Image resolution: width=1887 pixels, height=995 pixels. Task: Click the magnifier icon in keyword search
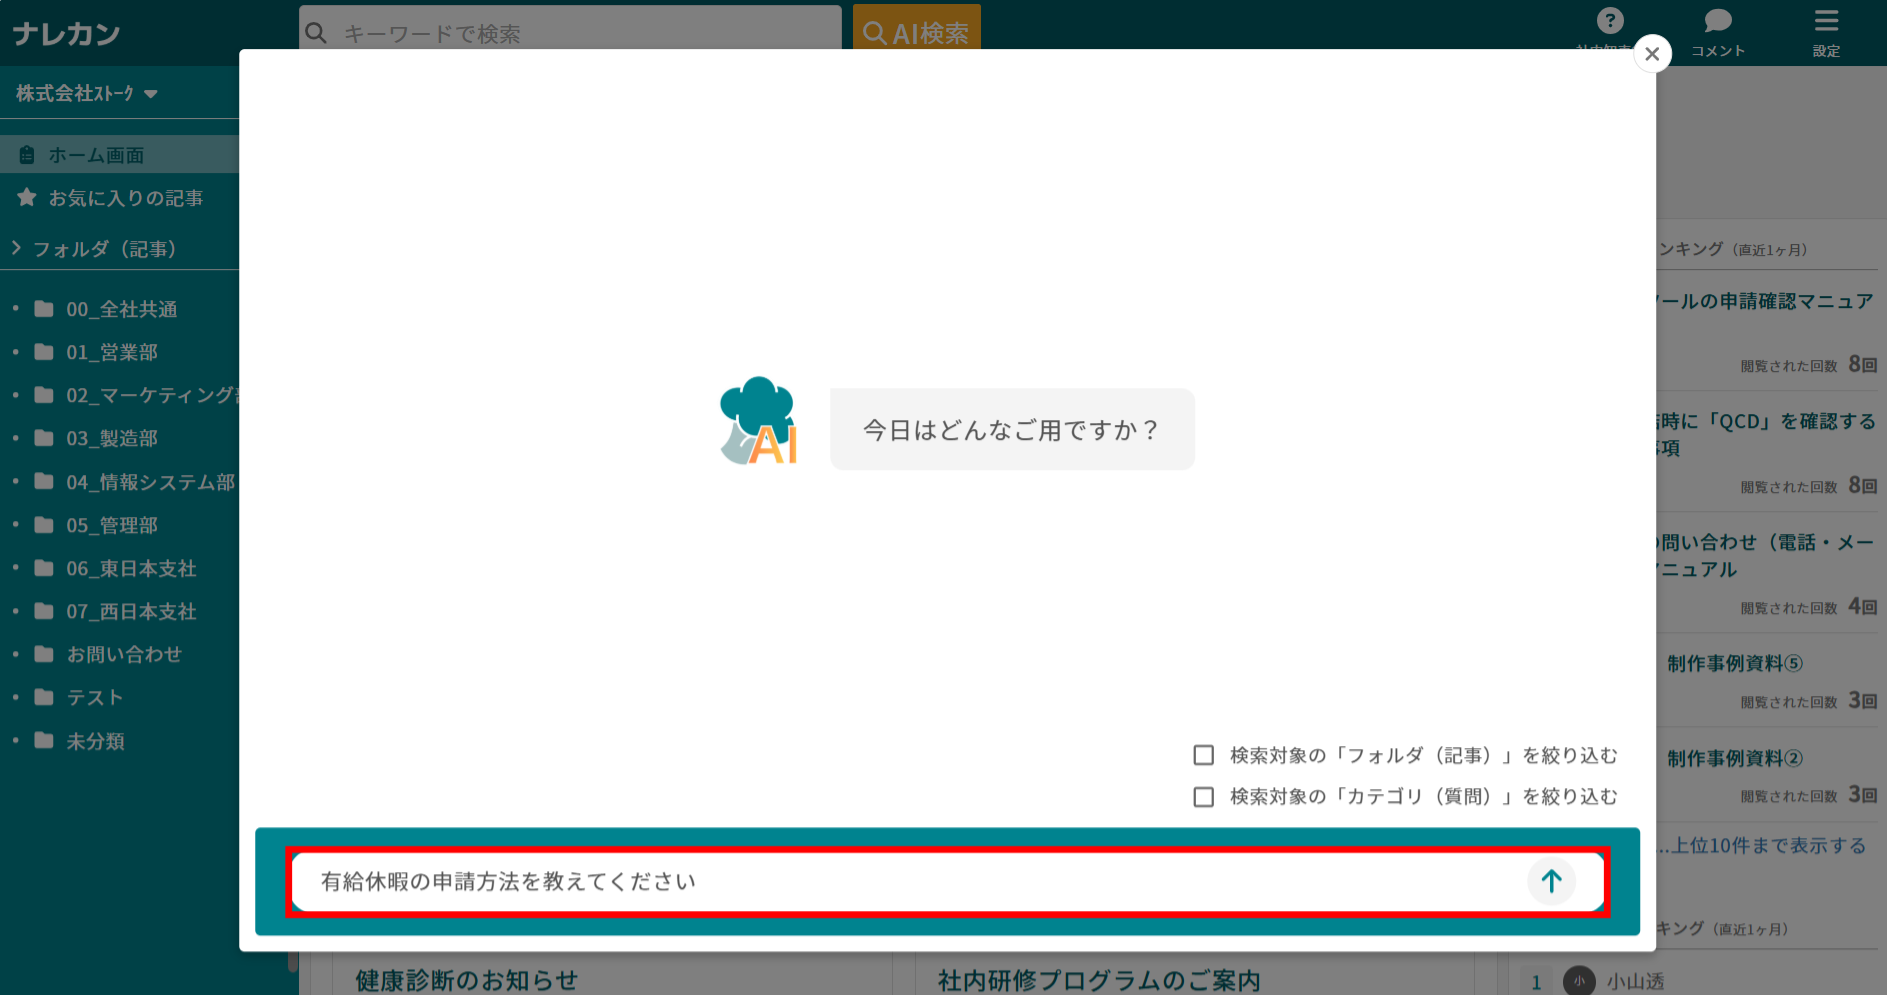pyautogui.click(x=316, y=31)
